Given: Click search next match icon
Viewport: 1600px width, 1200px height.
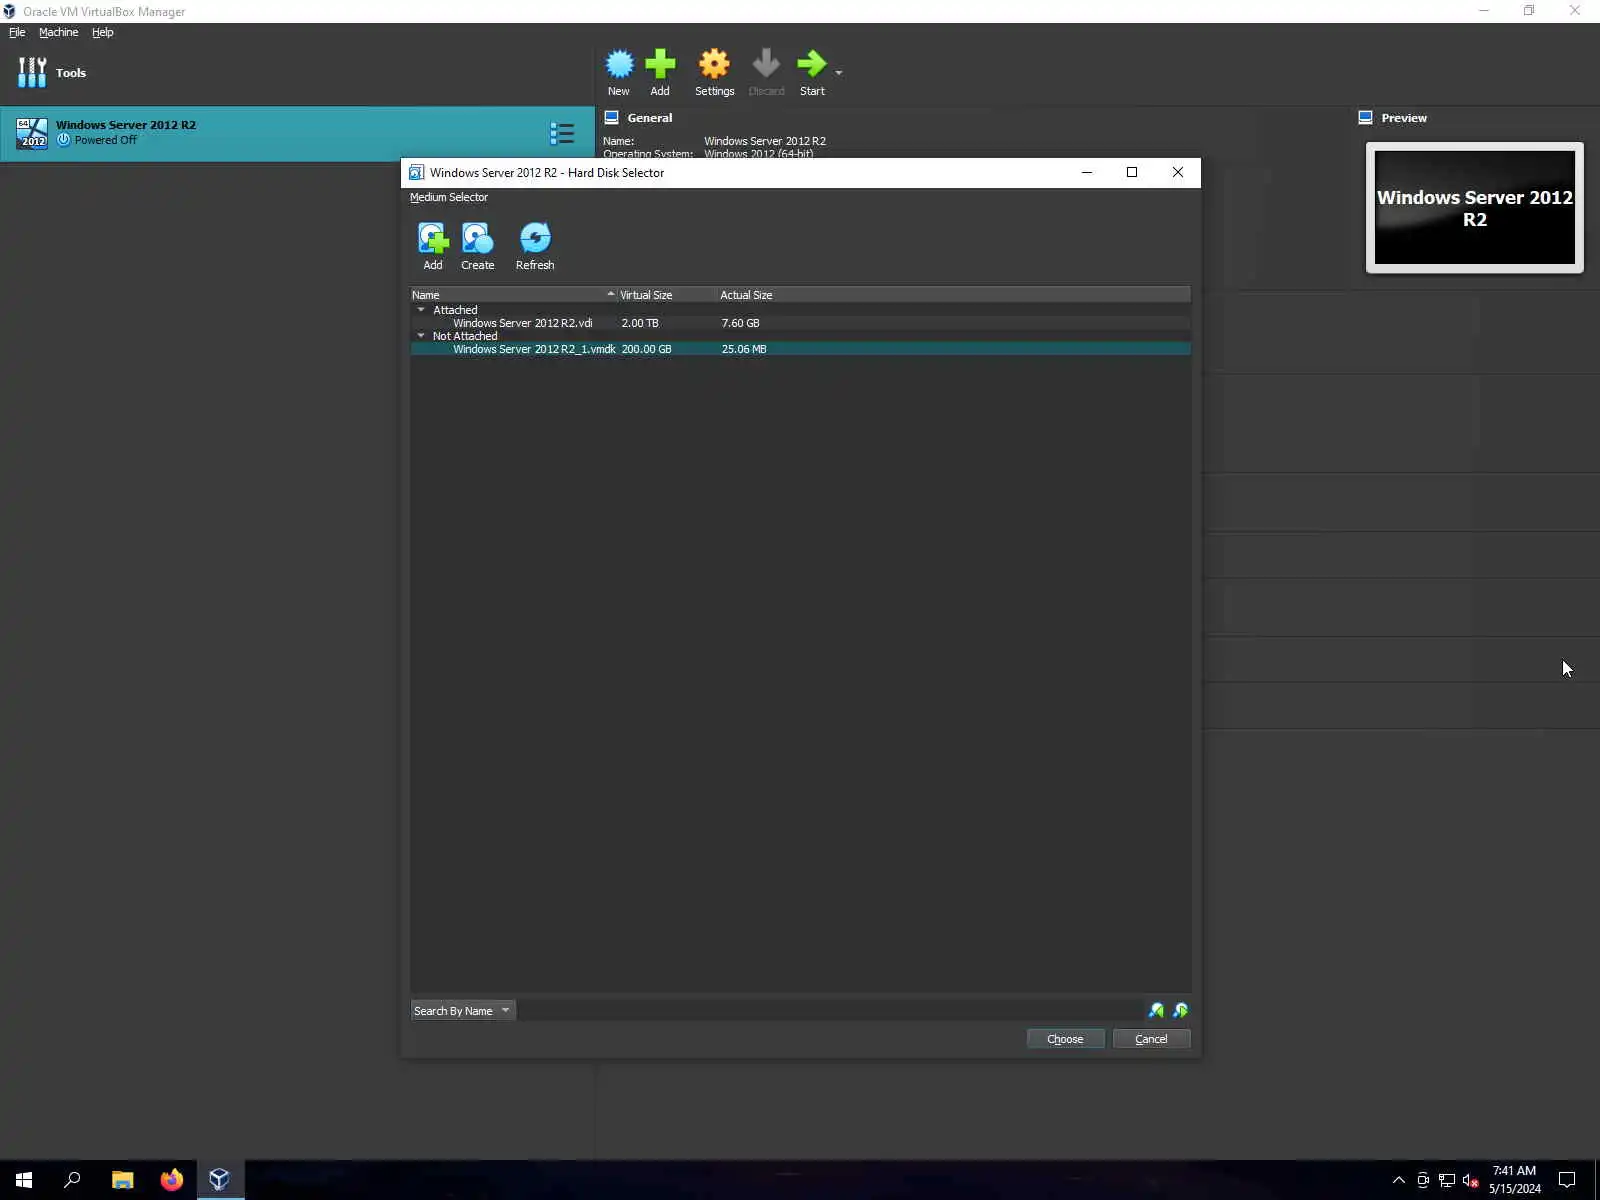Looking at the screenshot, I should point(1180,1010).
